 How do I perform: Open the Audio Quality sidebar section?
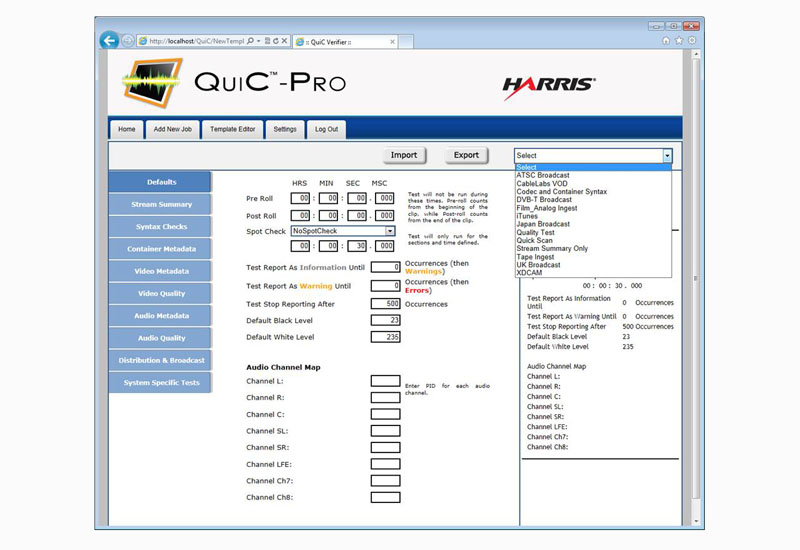point(160,338)
